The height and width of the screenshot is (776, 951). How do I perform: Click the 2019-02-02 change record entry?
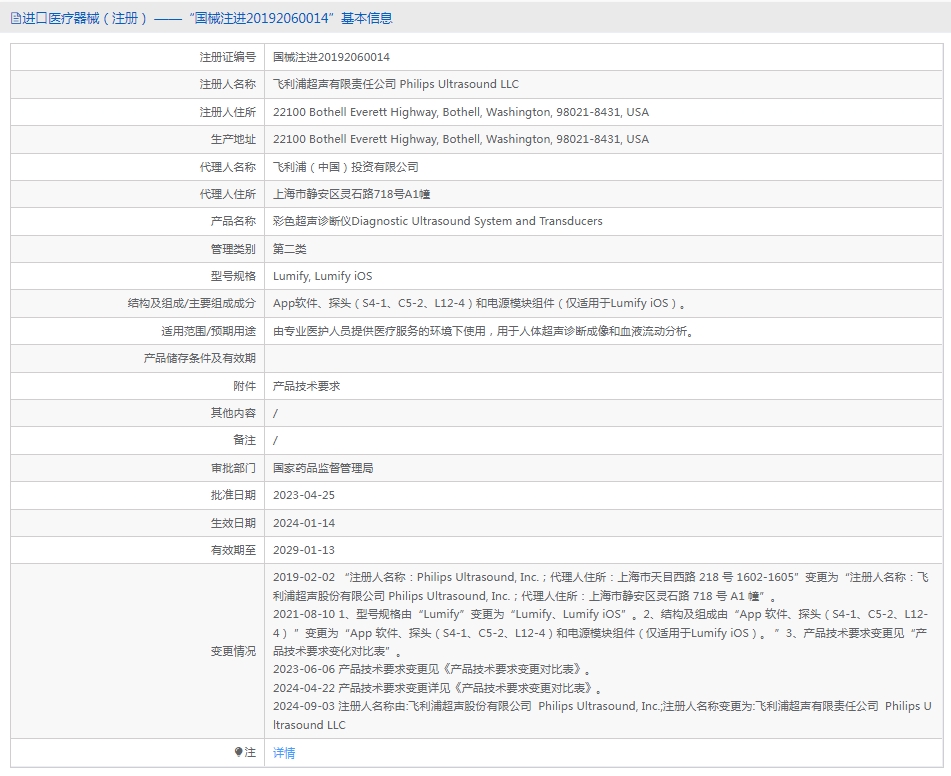(600, 587)
